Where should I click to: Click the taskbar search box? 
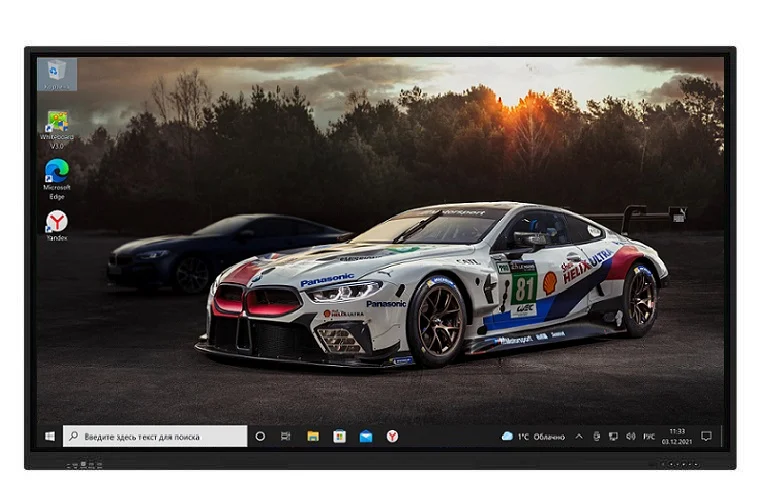pyautogui.click(x=155, y=436)
